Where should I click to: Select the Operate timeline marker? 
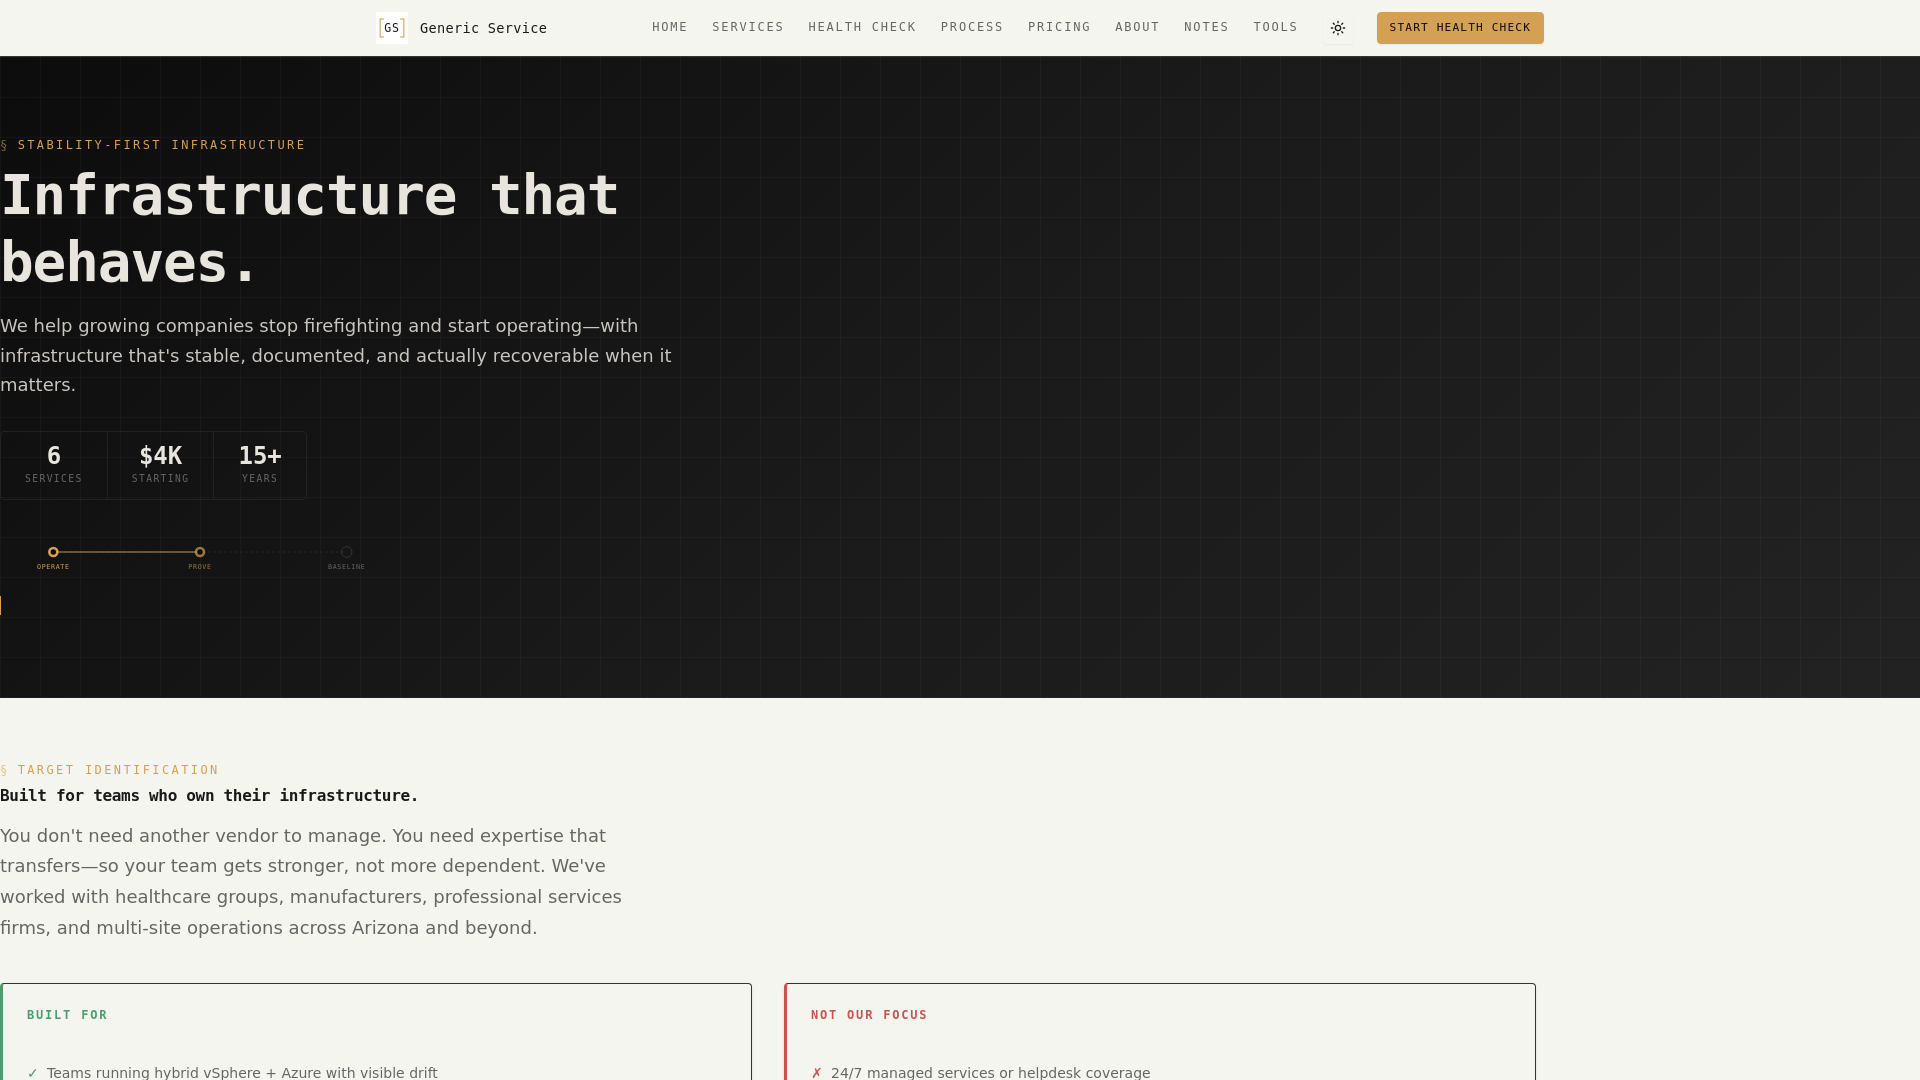[x=53, y=552]
